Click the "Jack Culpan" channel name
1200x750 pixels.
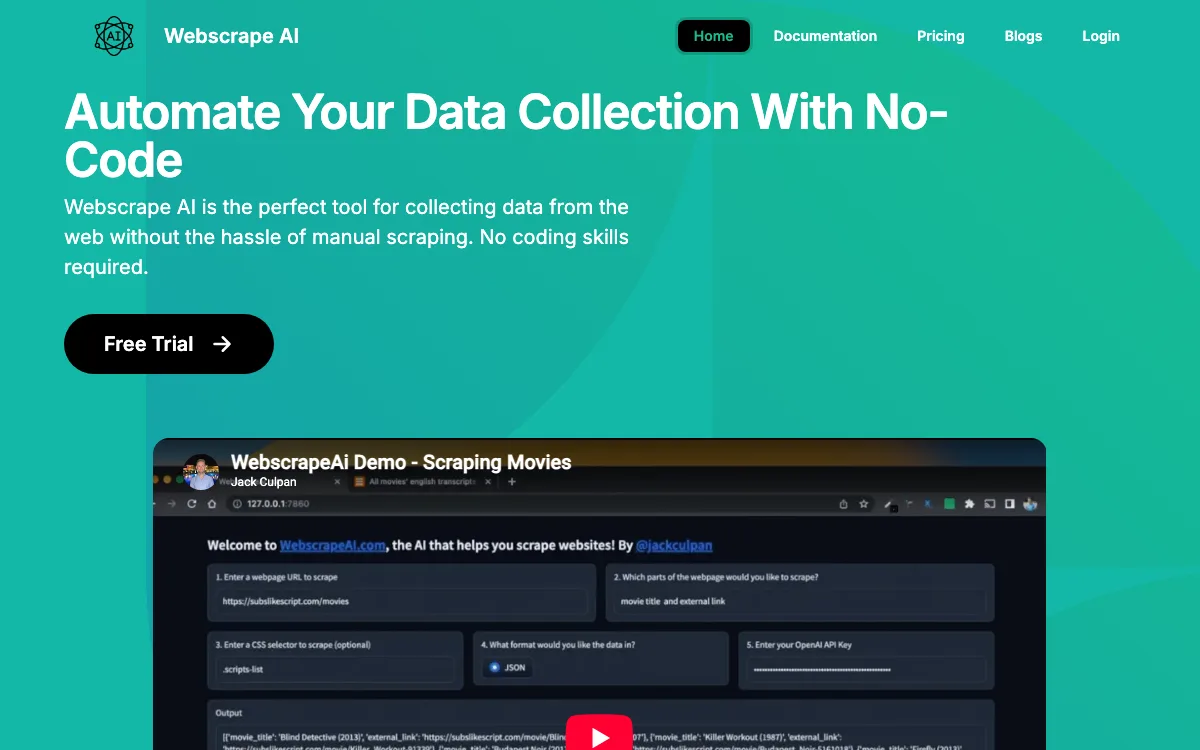pyautogui.click(x=264, y=482)
